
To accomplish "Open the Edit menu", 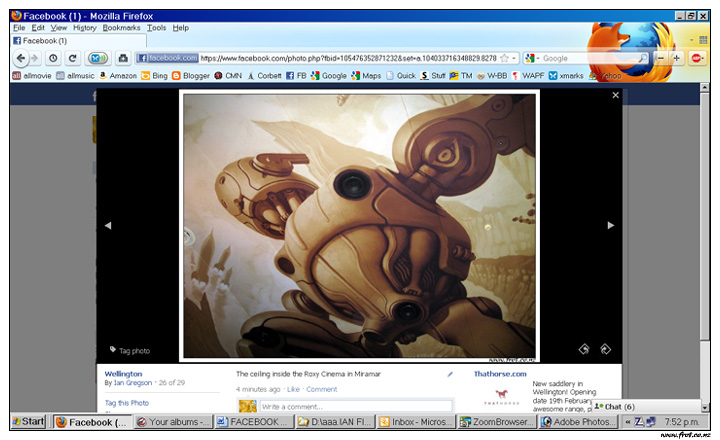I will [x=38, y=28].
